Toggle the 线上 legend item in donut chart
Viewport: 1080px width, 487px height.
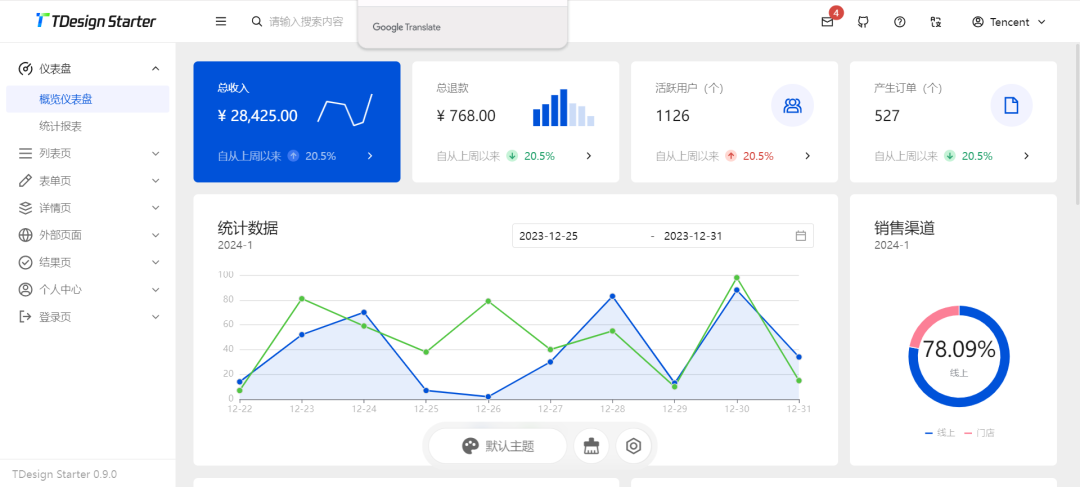(941, 433)
